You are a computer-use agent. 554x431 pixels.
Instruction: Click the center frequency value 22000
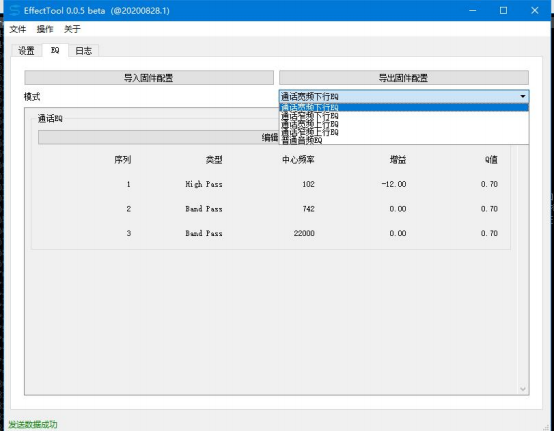[x=304, y=233]
